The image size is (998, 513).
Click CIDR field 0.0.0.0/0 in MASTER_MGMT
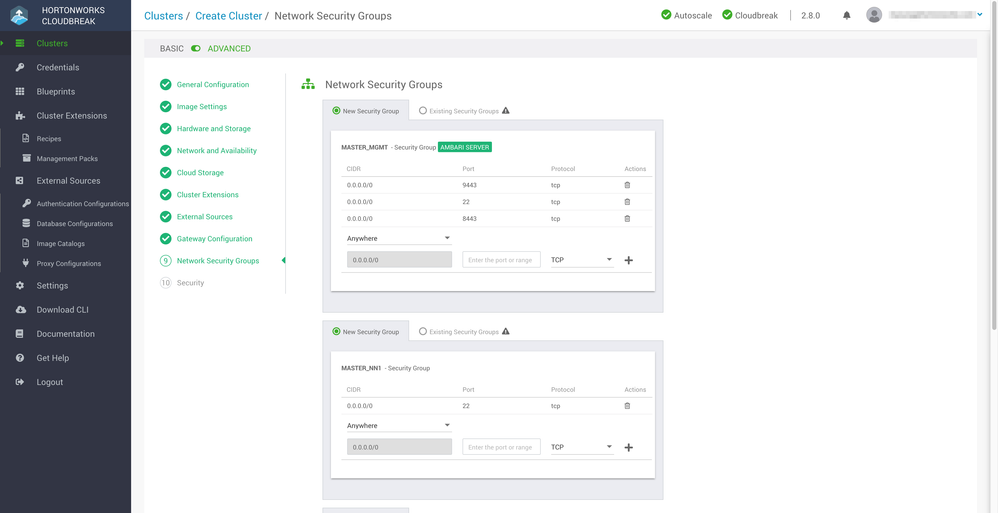(x=399, y=260)
